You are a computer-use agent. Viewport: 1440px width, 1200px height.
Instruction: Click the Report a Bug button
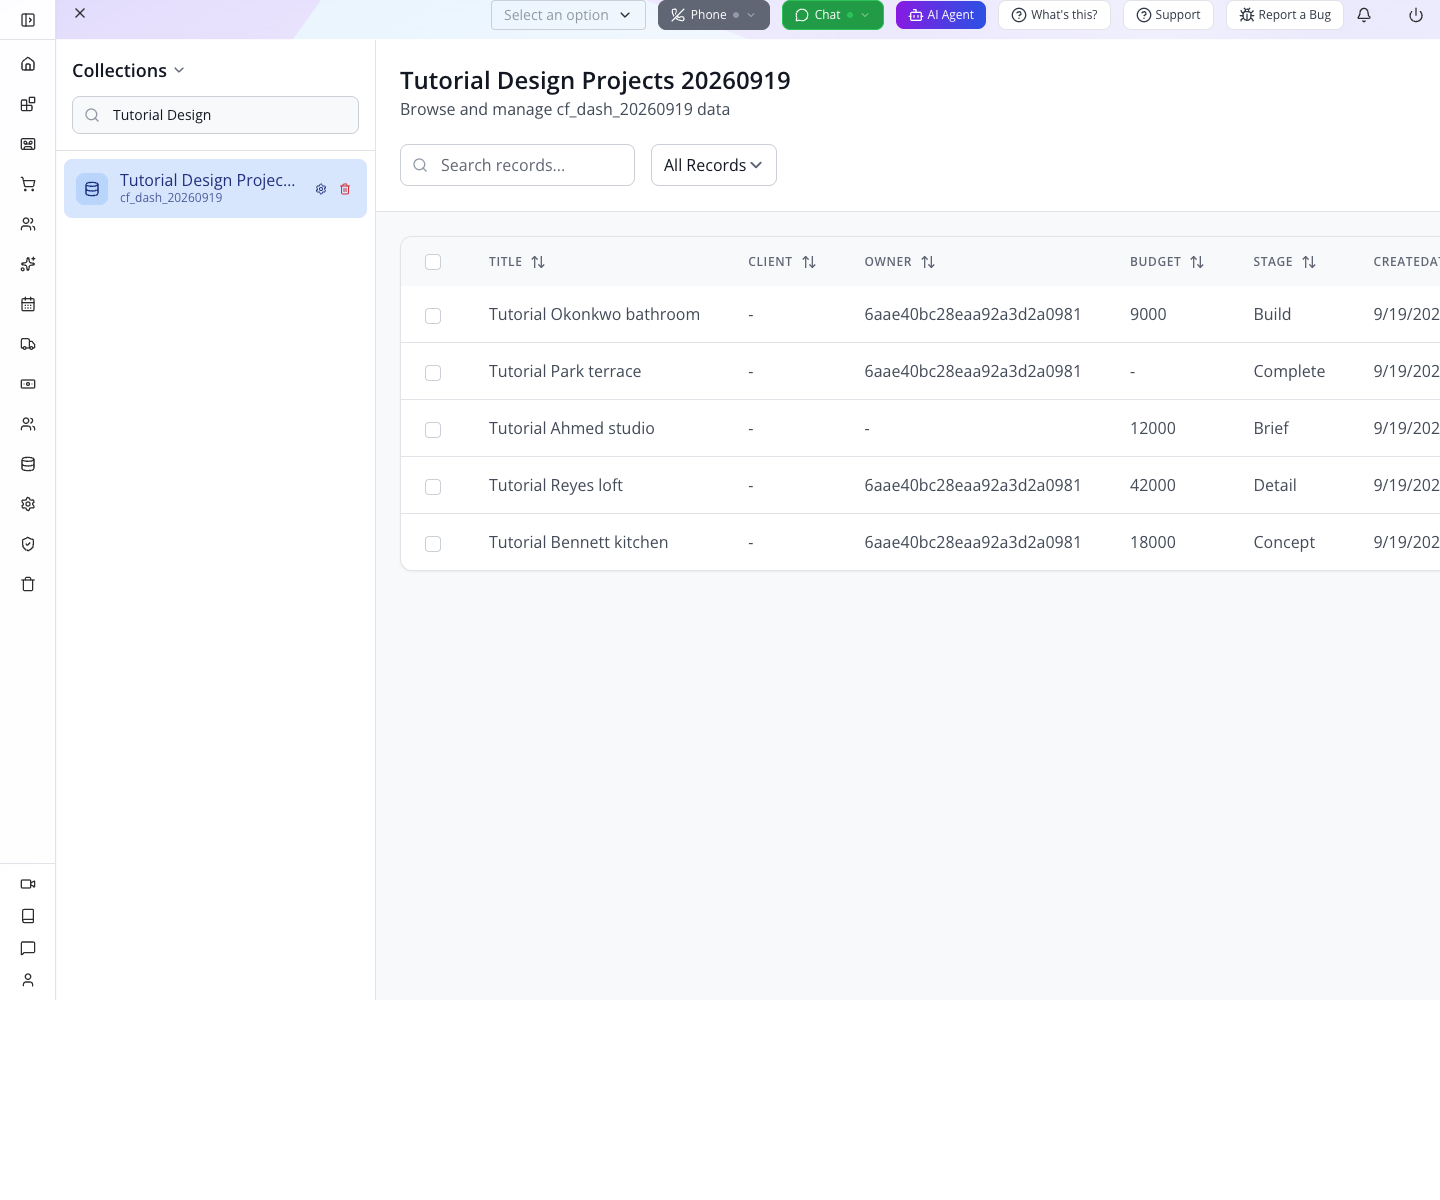click(1285, 15)
